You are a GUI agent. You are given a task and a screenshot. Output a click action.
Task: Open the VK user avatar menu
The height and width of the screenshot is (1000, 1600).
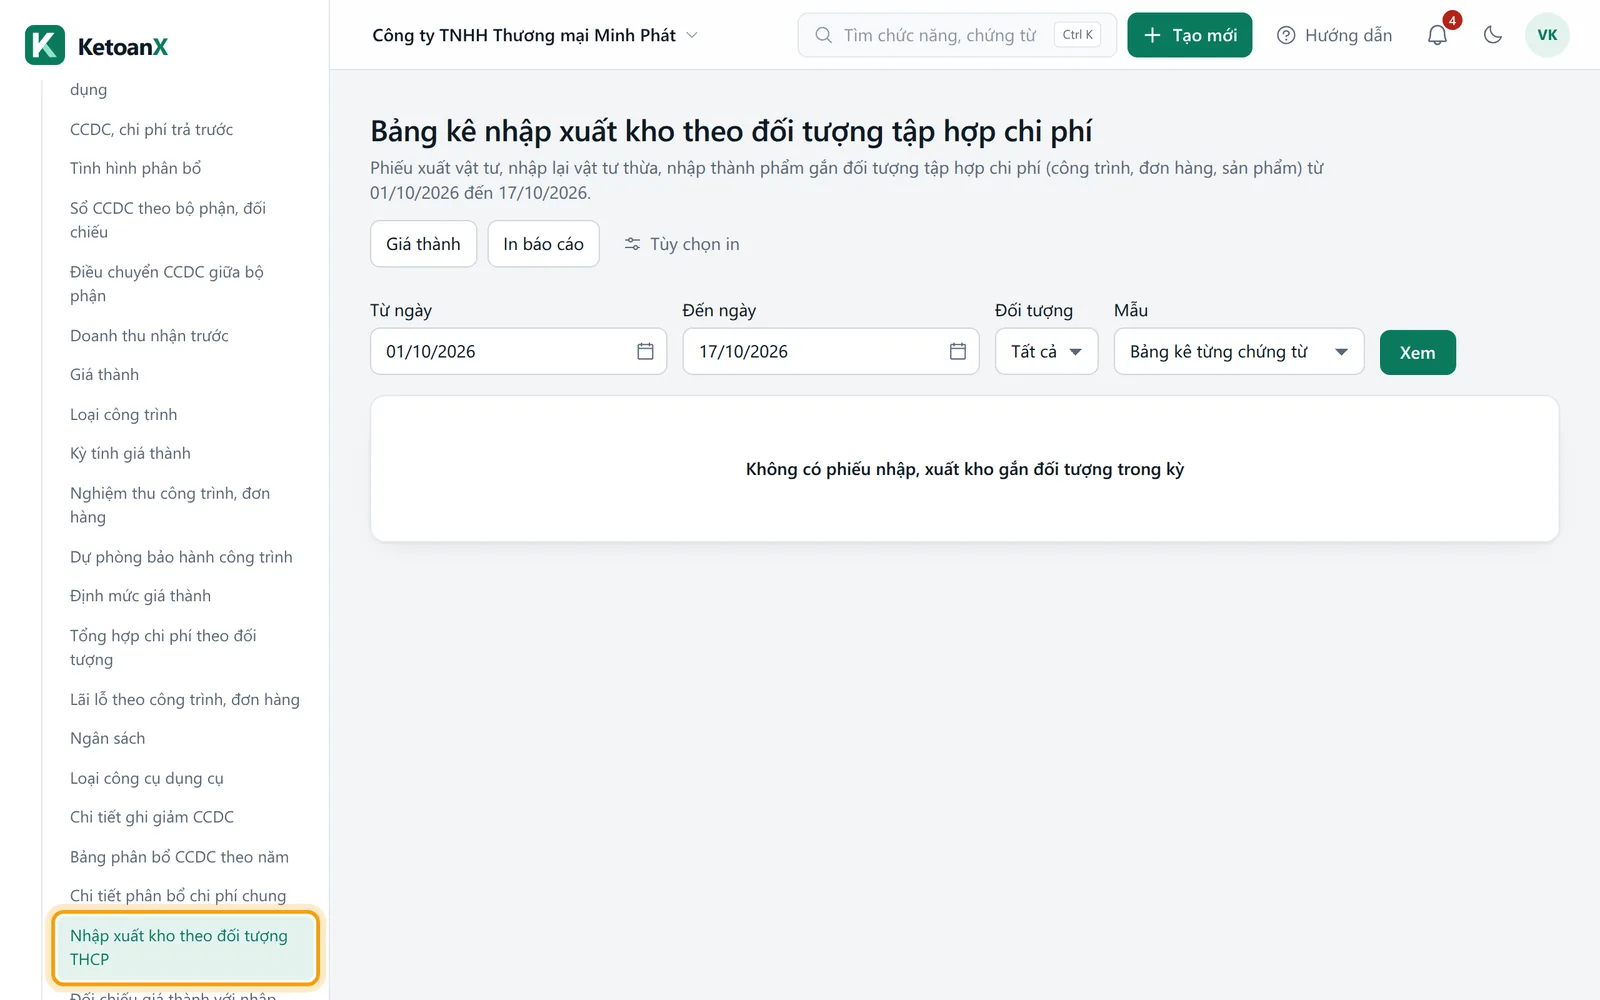coord(1547,35)
